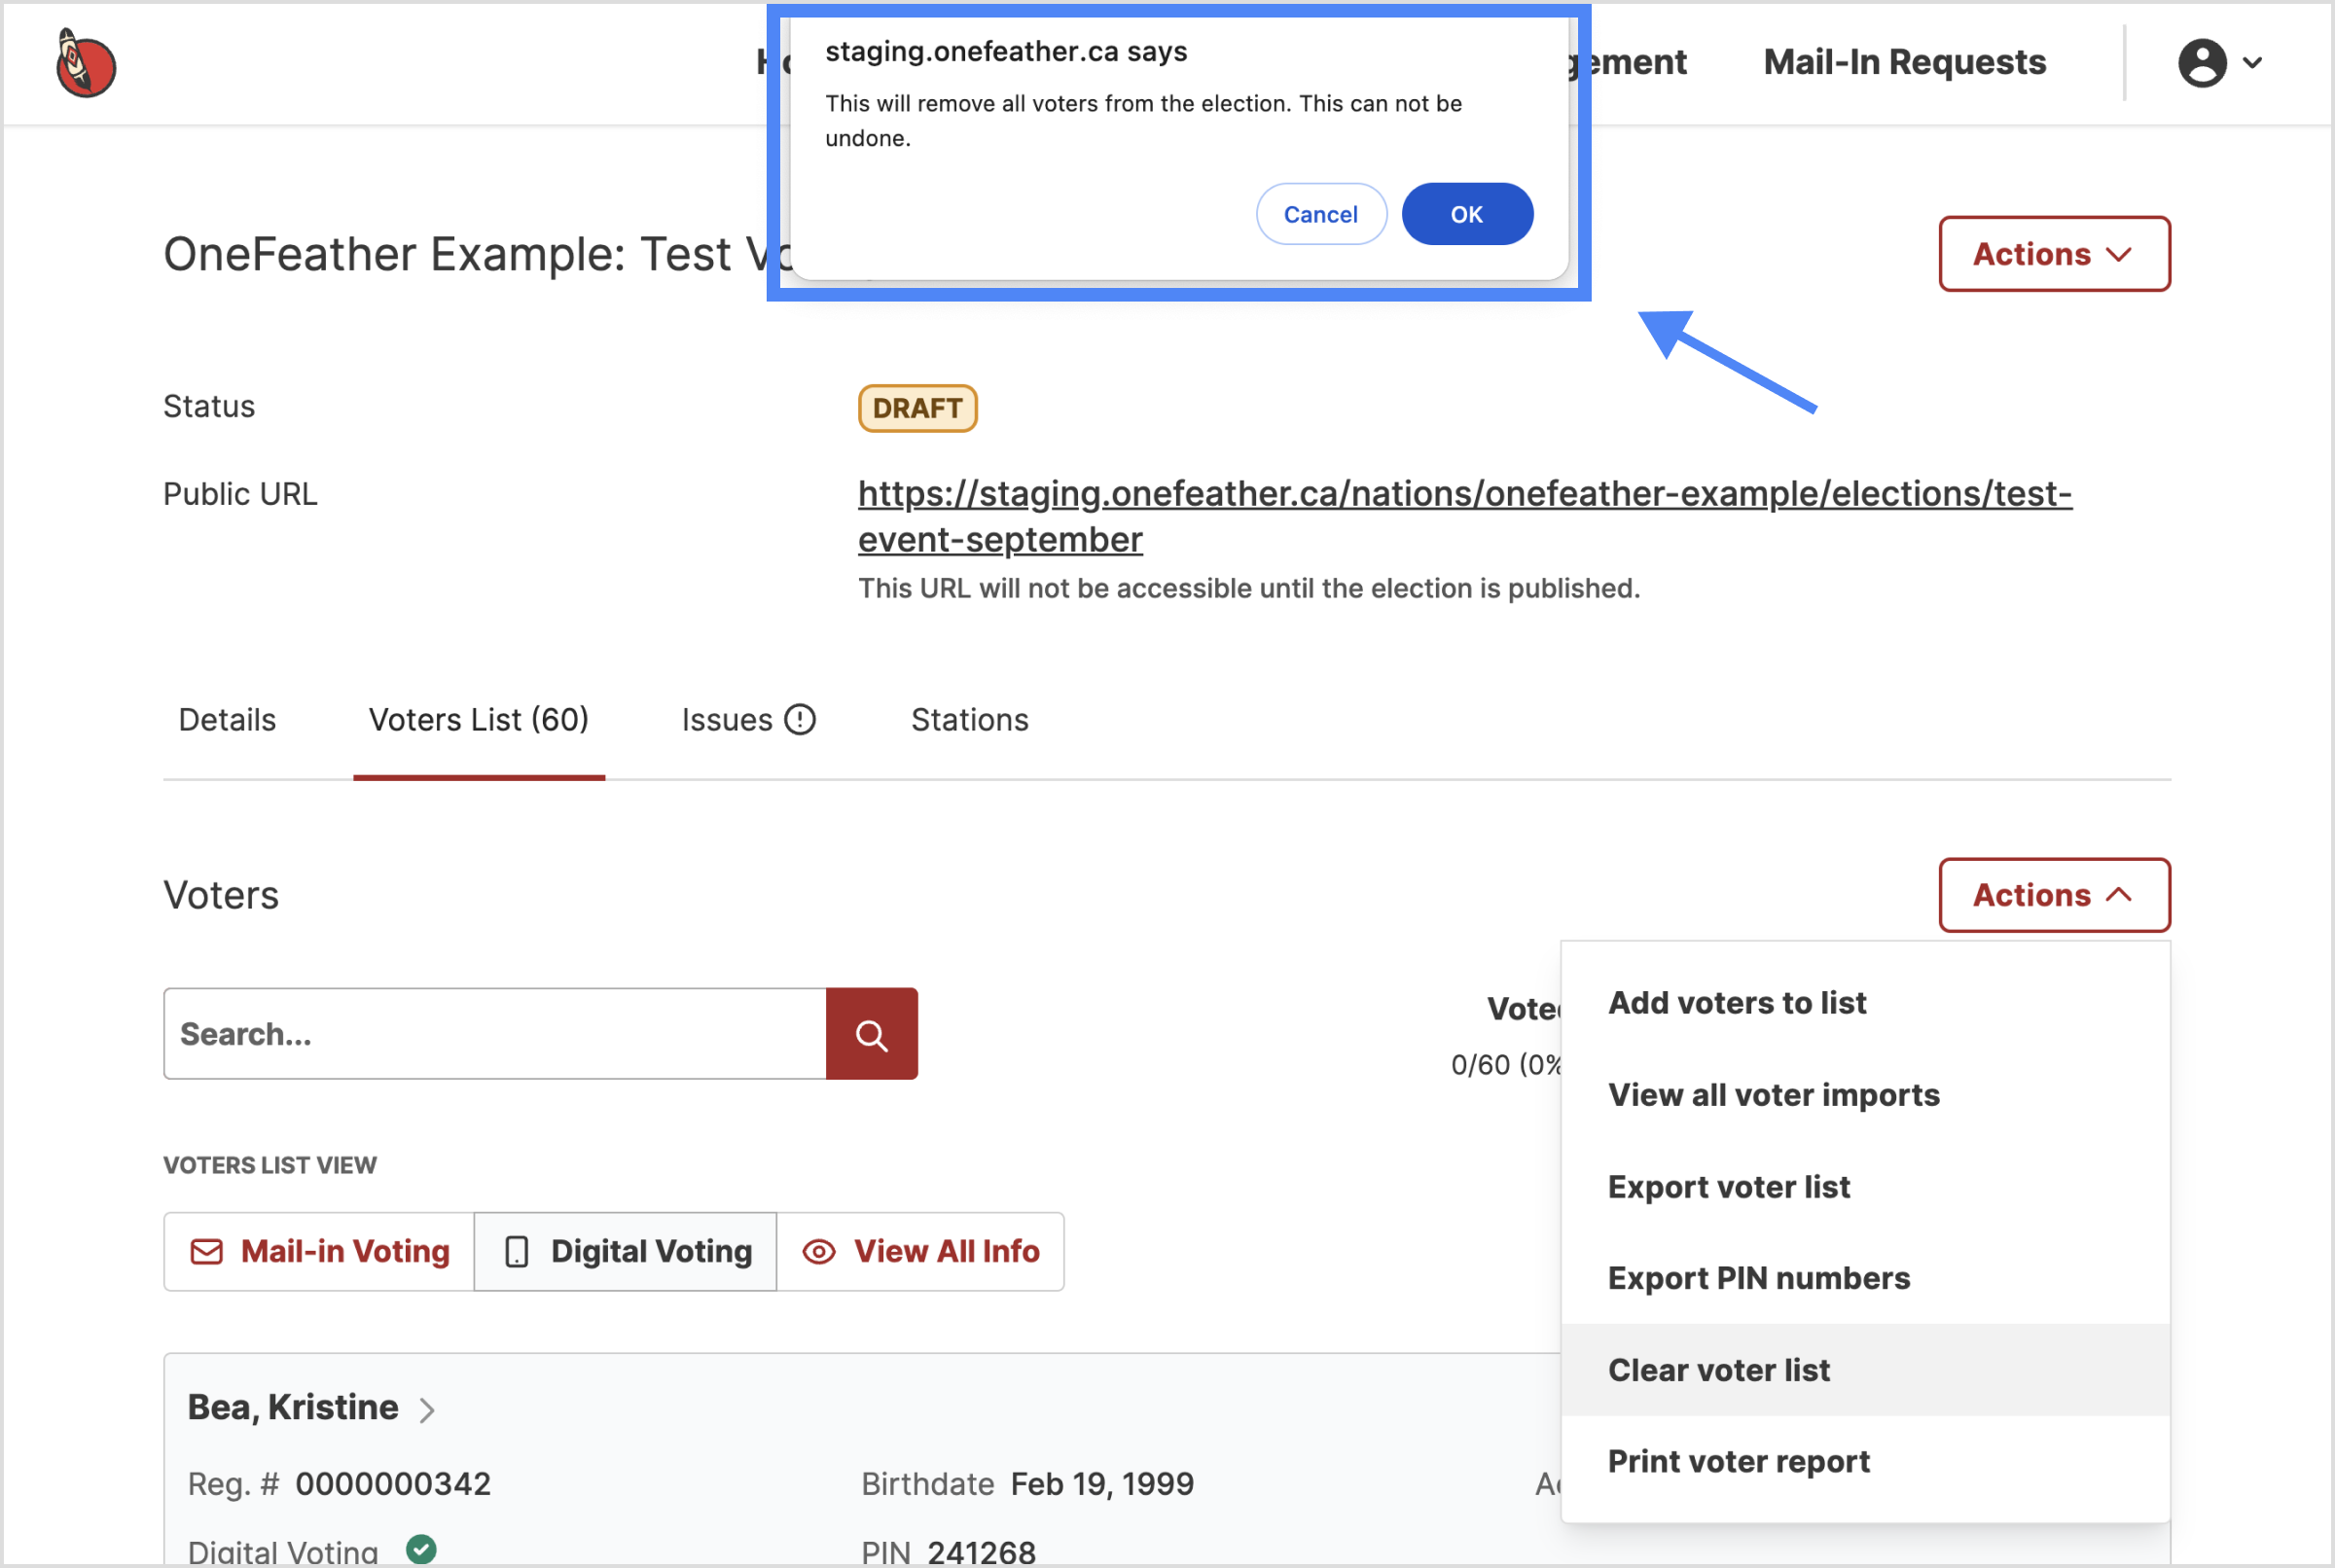Click the green Digital Voting checkmark icon
Viewport: 2335px width, 1568px height.
click(421, 1549)
